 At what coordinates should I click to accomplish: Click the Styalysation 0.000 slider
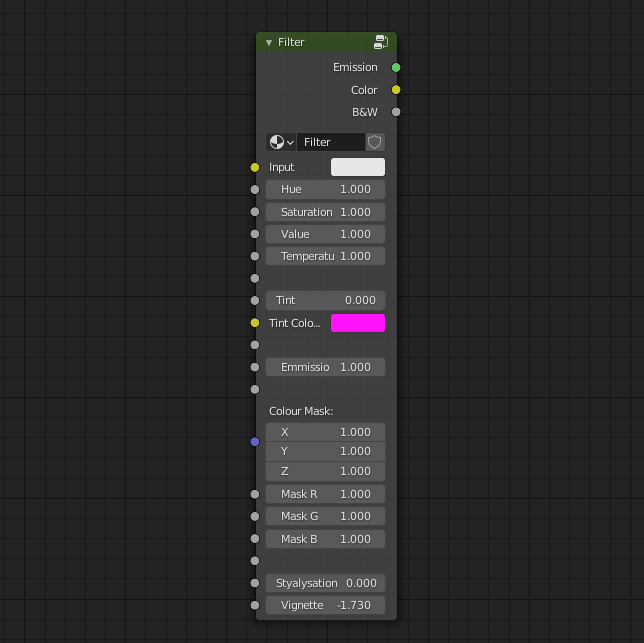click(325, 583)
